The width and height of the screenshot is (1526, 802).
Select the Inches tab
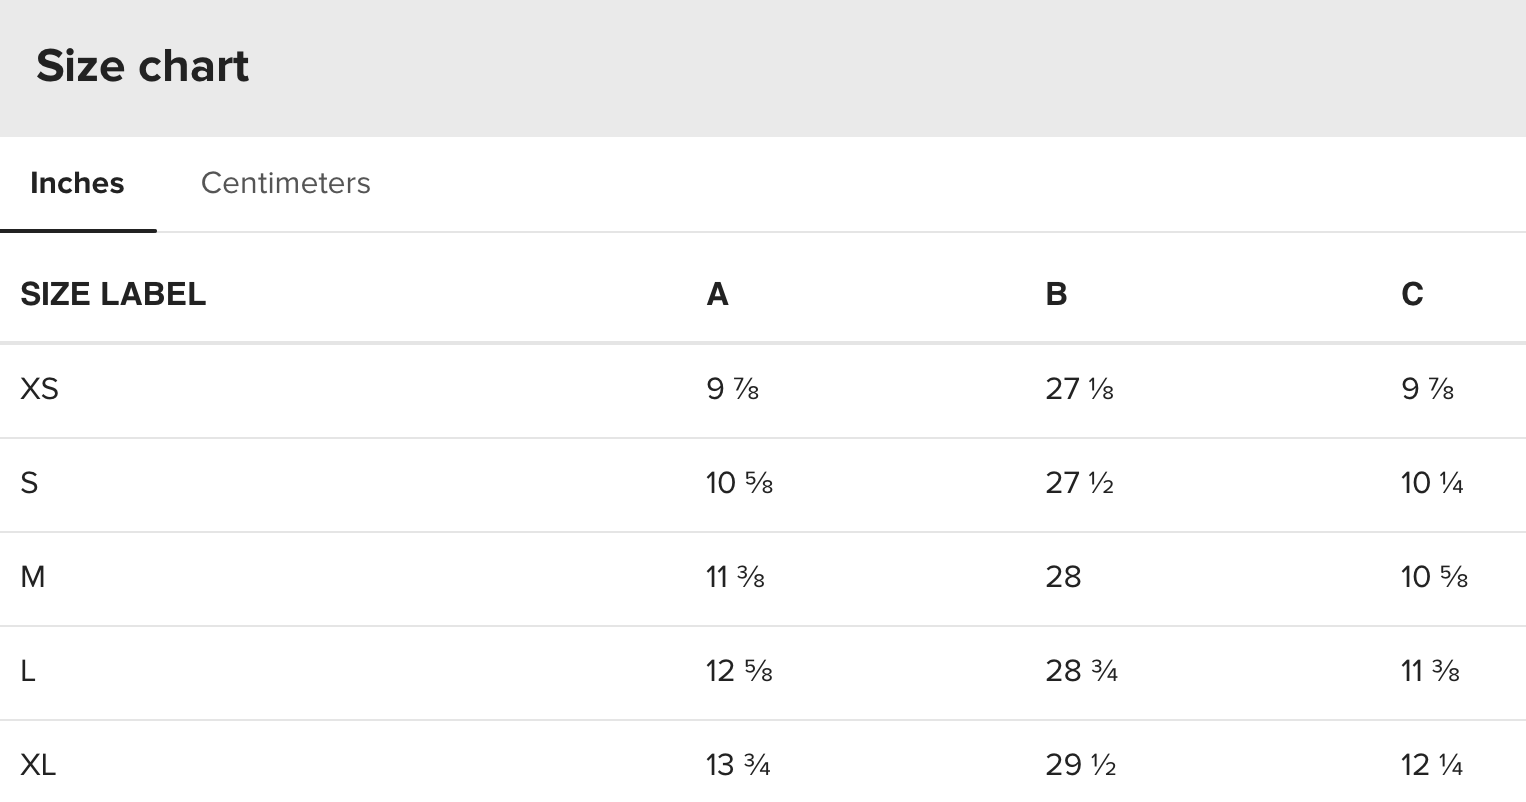tap(77, 183)
